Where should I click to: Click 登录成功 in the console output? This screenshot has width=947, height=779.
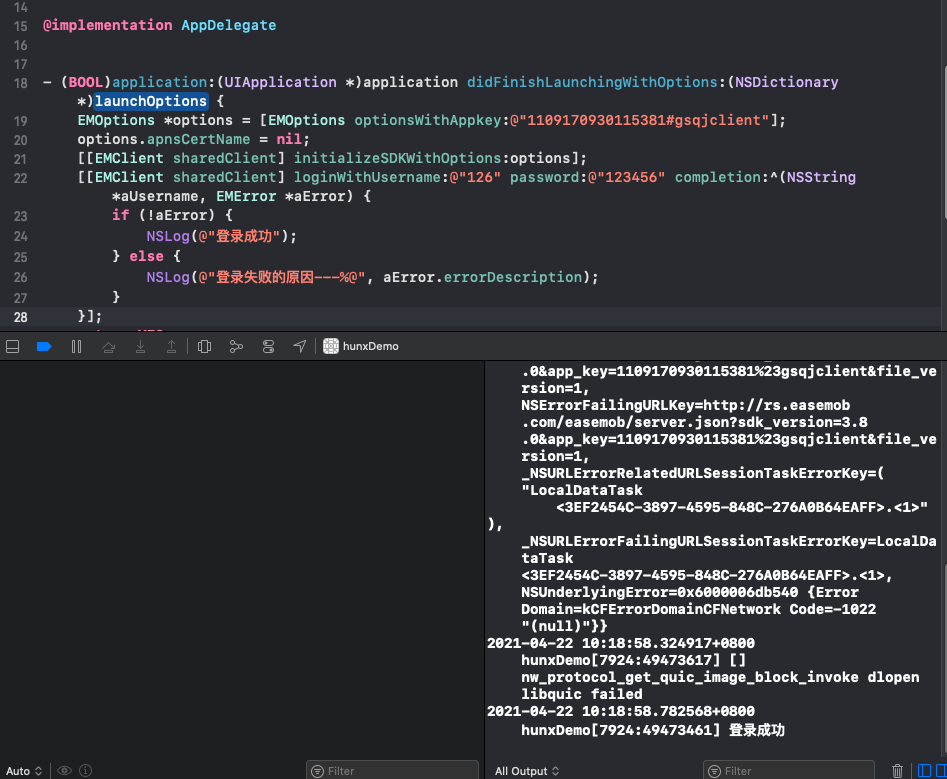point(756,730)
